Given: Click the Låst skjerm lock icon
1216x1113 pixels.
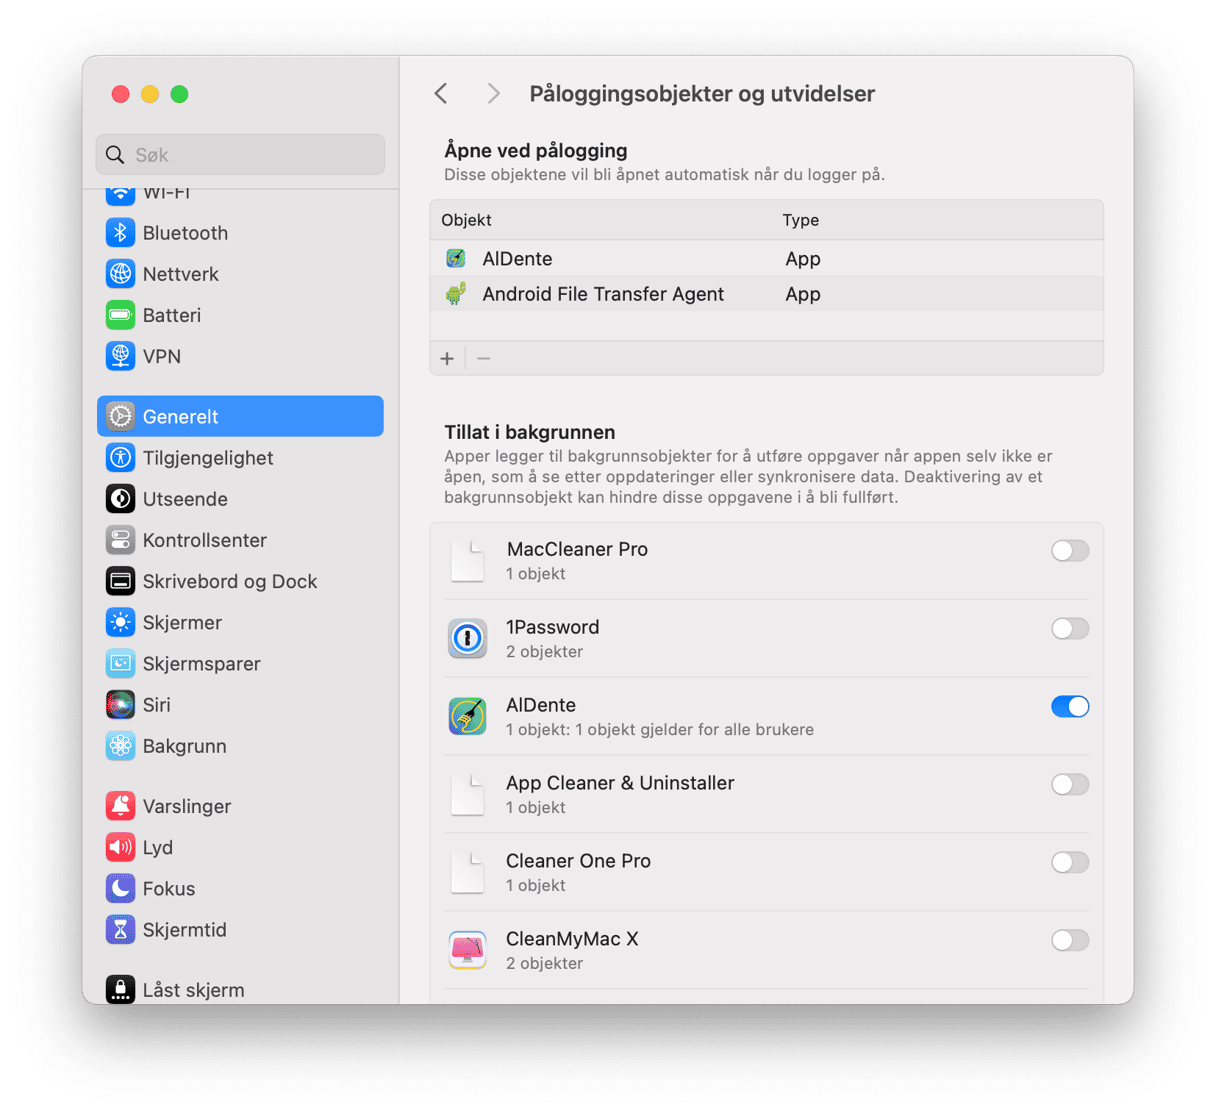Looking at the screenshot, I should pos(121,989).
